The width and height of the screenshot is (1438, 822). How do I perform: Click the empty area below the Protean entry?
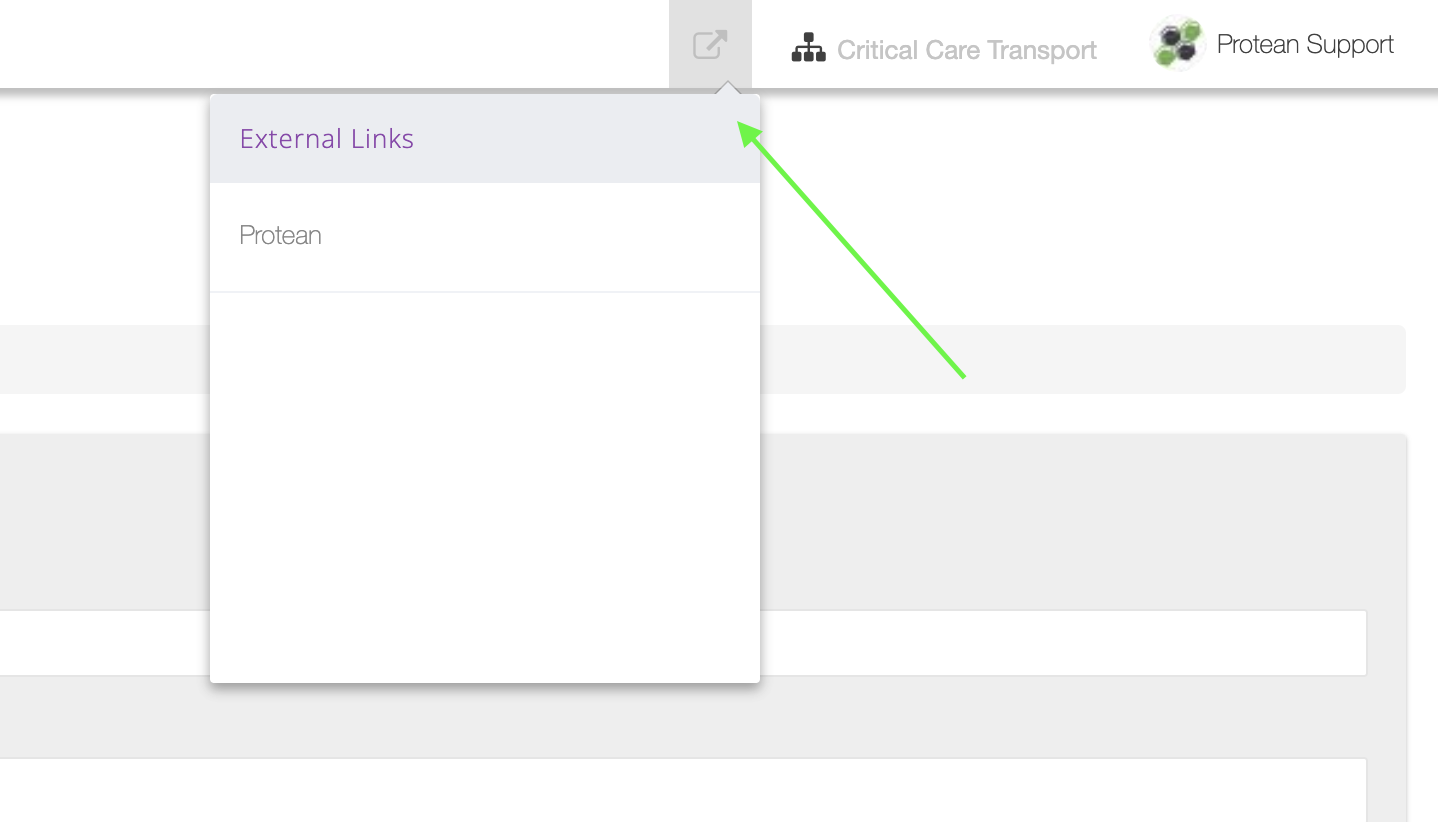click(x=485, y=487)
